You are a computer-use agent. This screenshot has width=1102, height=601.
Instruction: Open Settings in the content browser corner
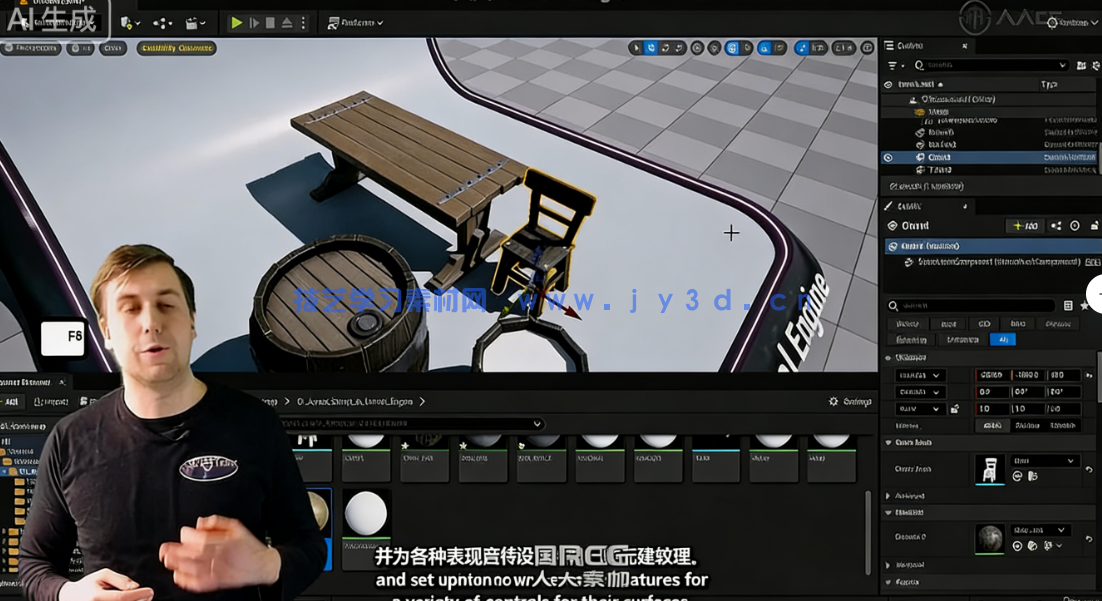click(831, 400)
